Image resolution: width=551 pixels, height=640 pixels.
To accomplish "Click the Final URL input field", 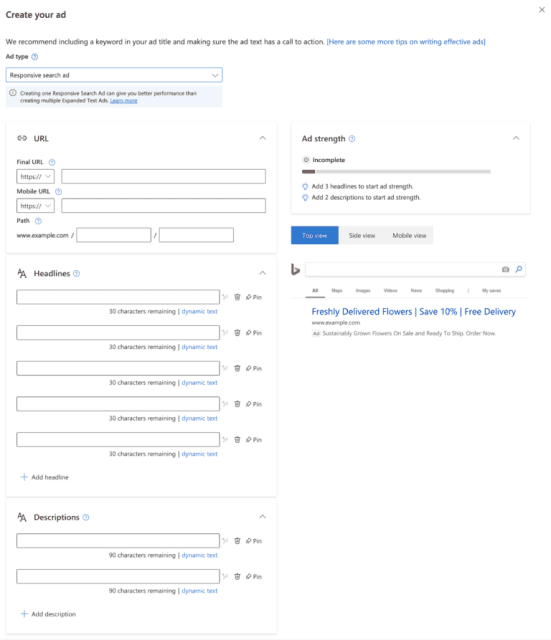I will [163, 176].
